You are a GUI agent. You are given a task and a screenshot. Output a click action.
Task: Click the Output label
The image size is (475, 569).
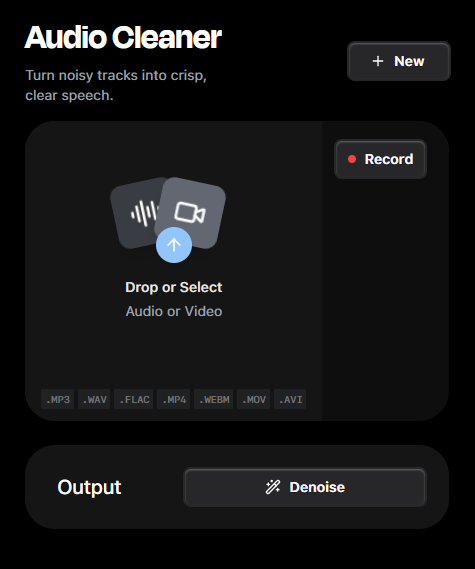[89, 487]
